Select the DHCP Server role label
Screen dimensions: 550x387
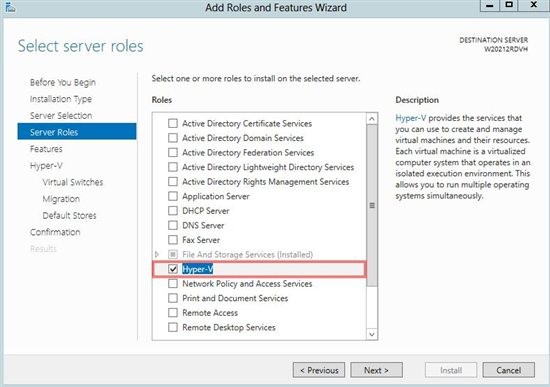[x=206, y=211]
